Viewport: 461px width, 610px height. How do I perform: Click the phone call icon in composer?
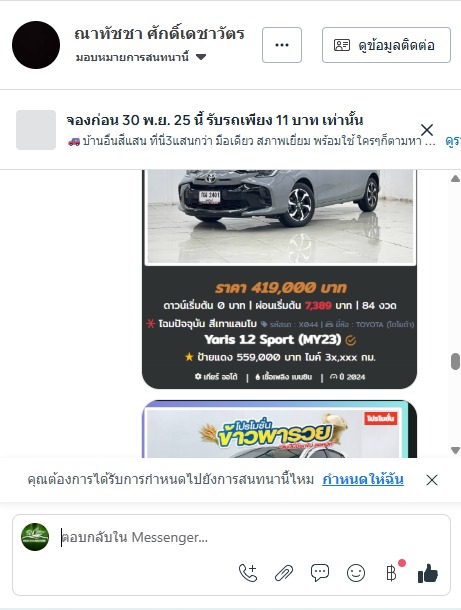click(x=248, y=573)
